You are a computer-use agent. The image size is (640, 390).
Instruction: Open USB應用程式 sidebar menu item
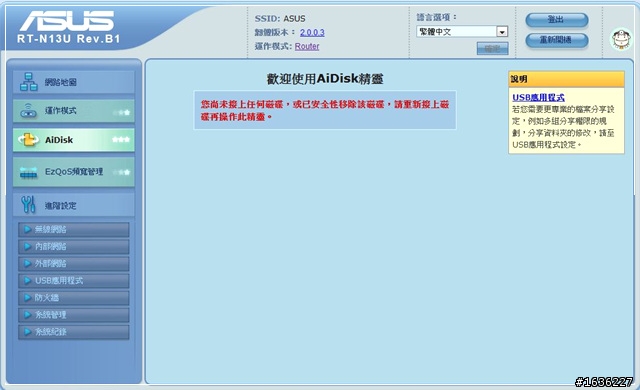pyautogui.click(x=74, y=281)
